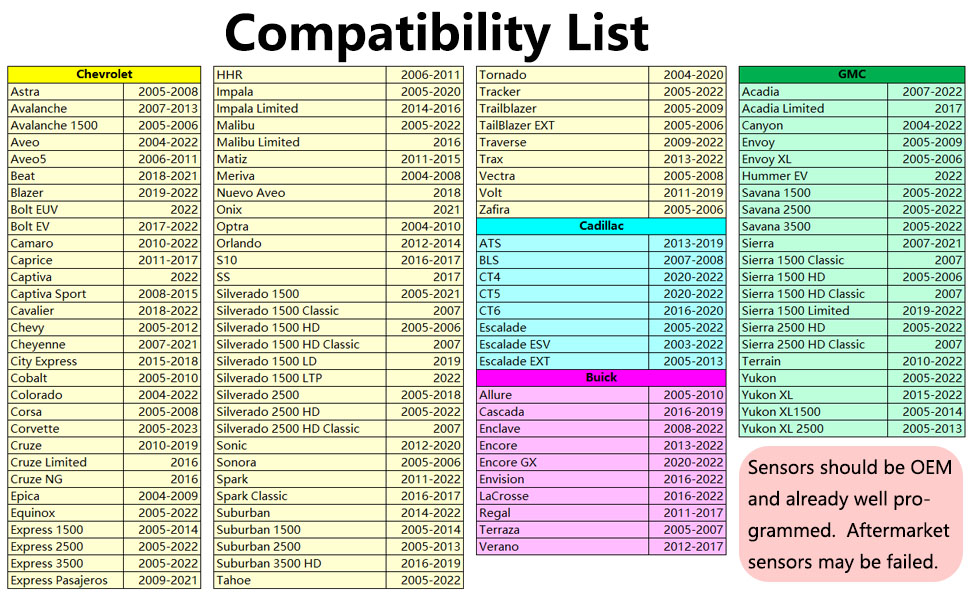970x600 pixels.
Task: Click the Tornado model cell
Action: [x=563, y=75]
